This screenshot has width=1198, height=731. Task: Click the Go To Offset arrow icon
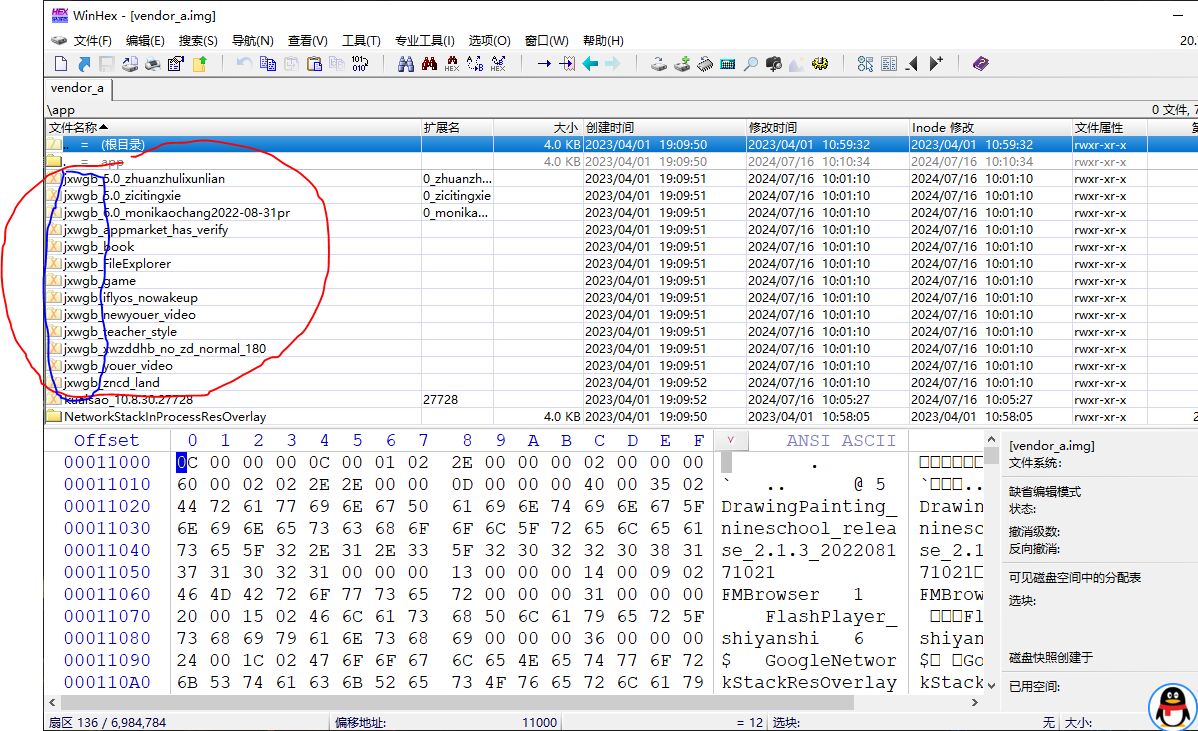(544, 64)
